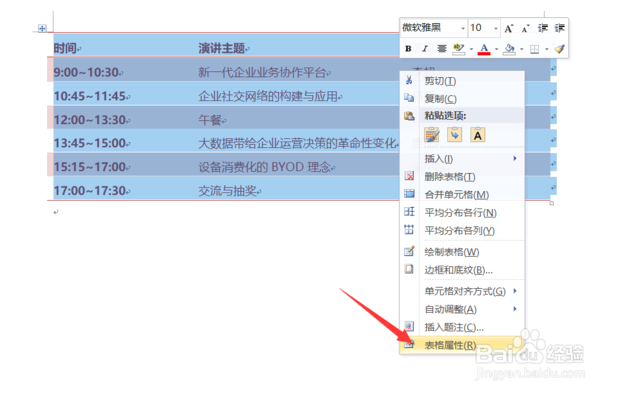The width and height of the screenshot is (620, 395).
Task: Expand font color dropdown arrow
Action: 497,49
